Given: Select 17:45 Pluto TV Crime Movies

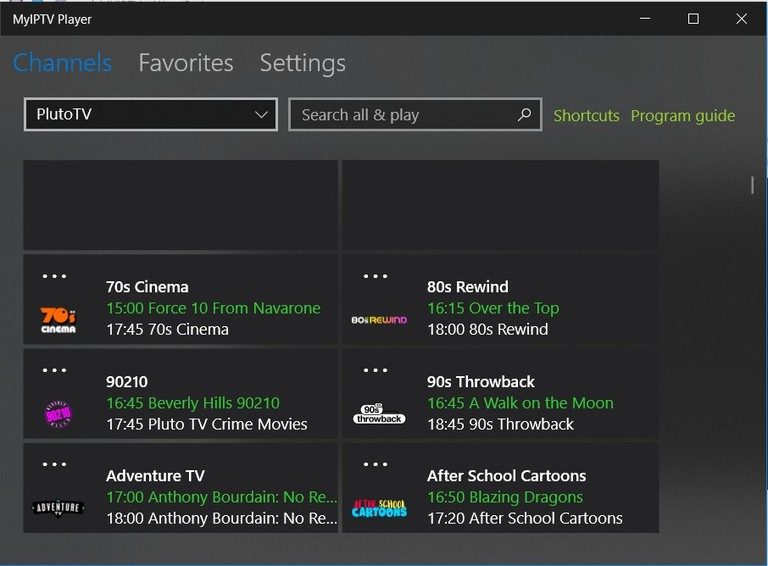Looking at the screenshot, I should tap(207, 424).
